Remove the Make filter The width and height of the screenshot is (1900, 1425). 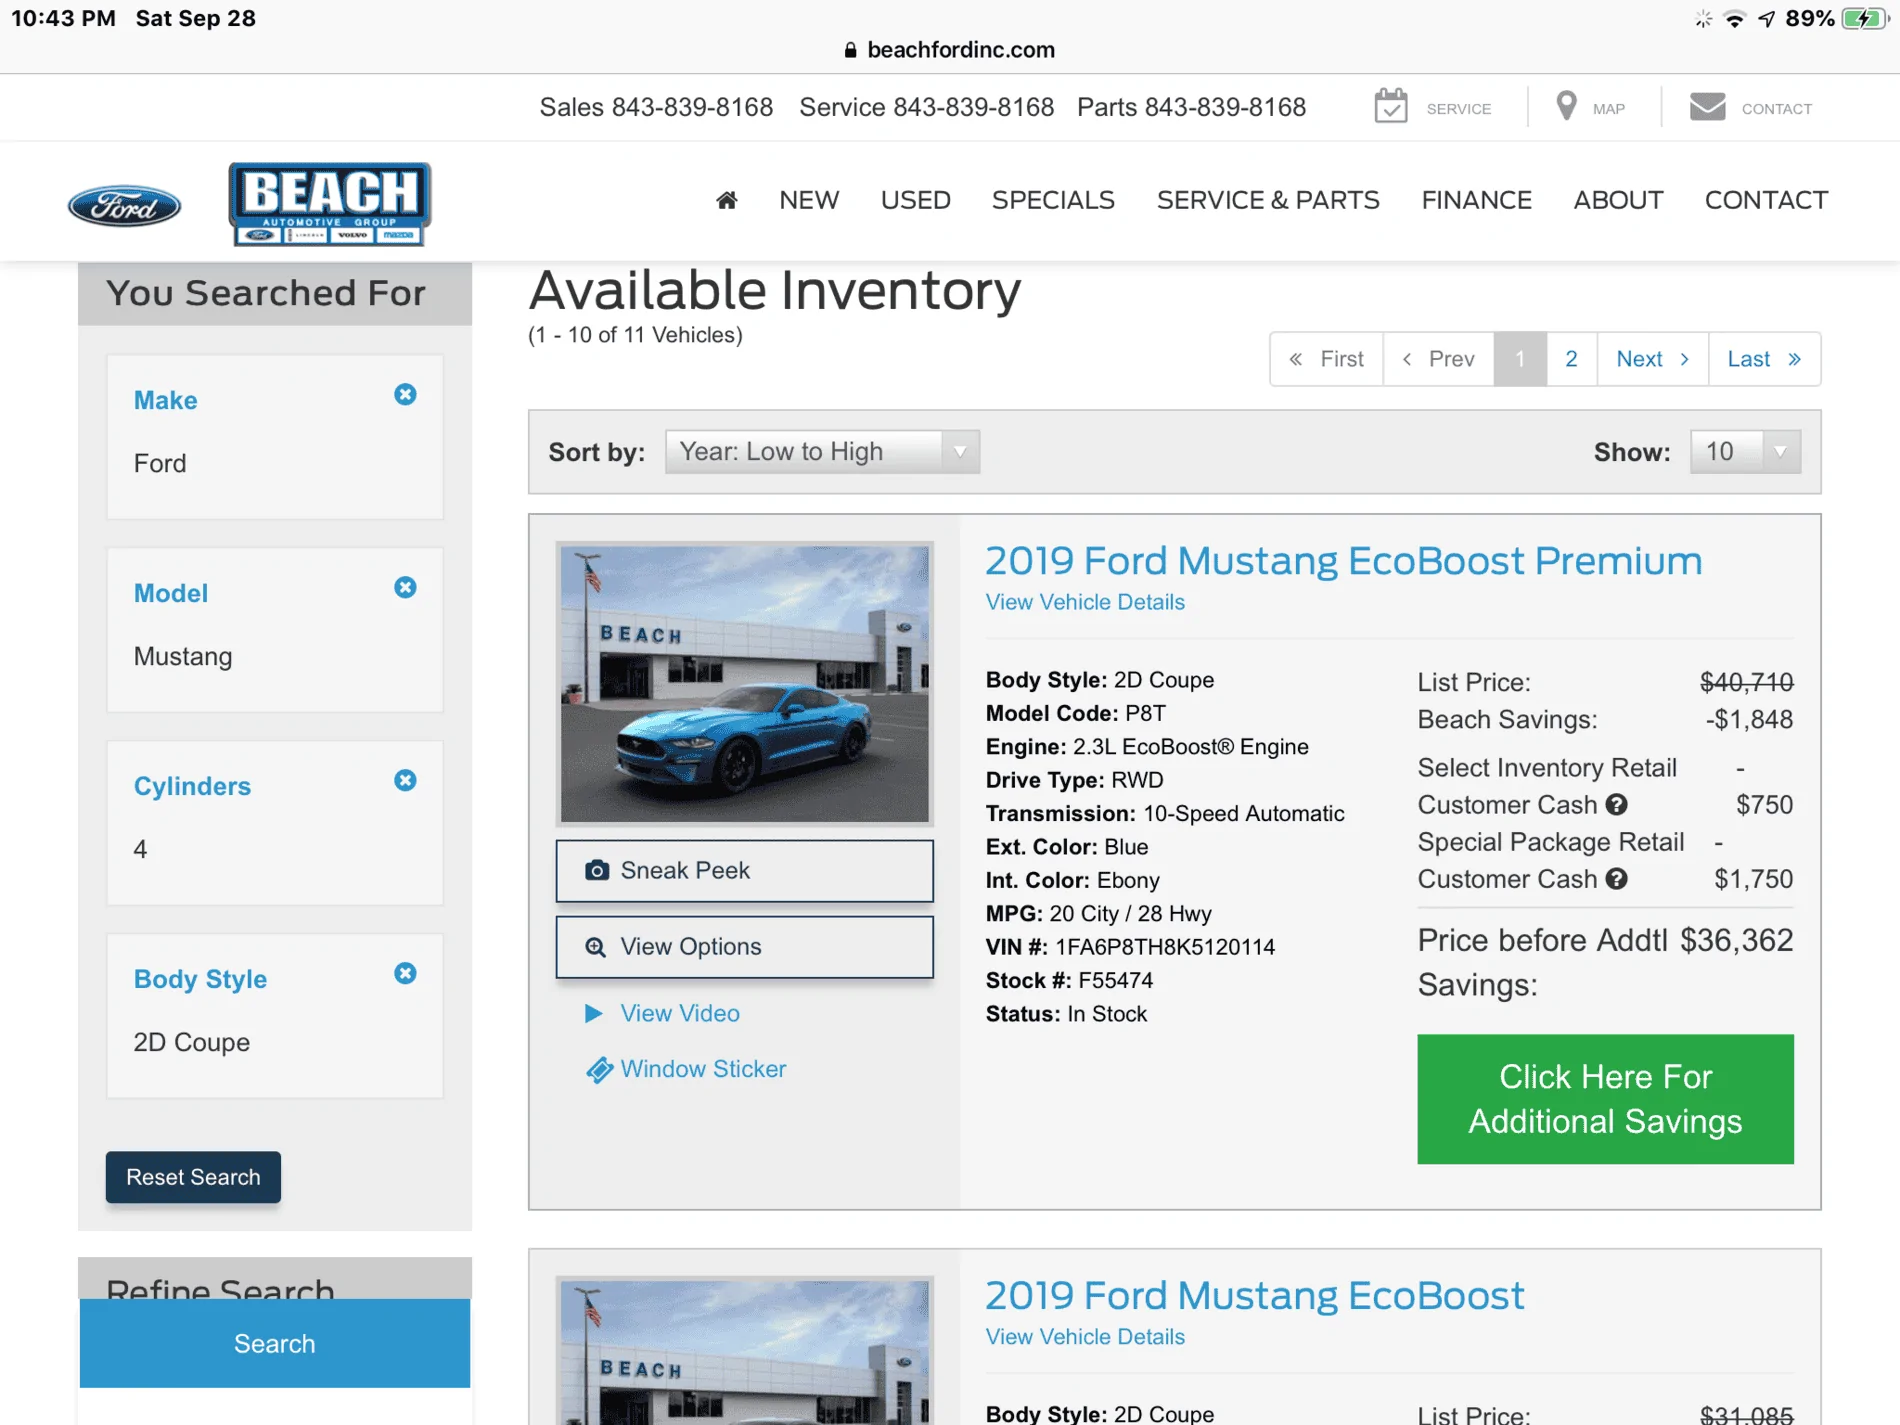(x=405, y=395)
